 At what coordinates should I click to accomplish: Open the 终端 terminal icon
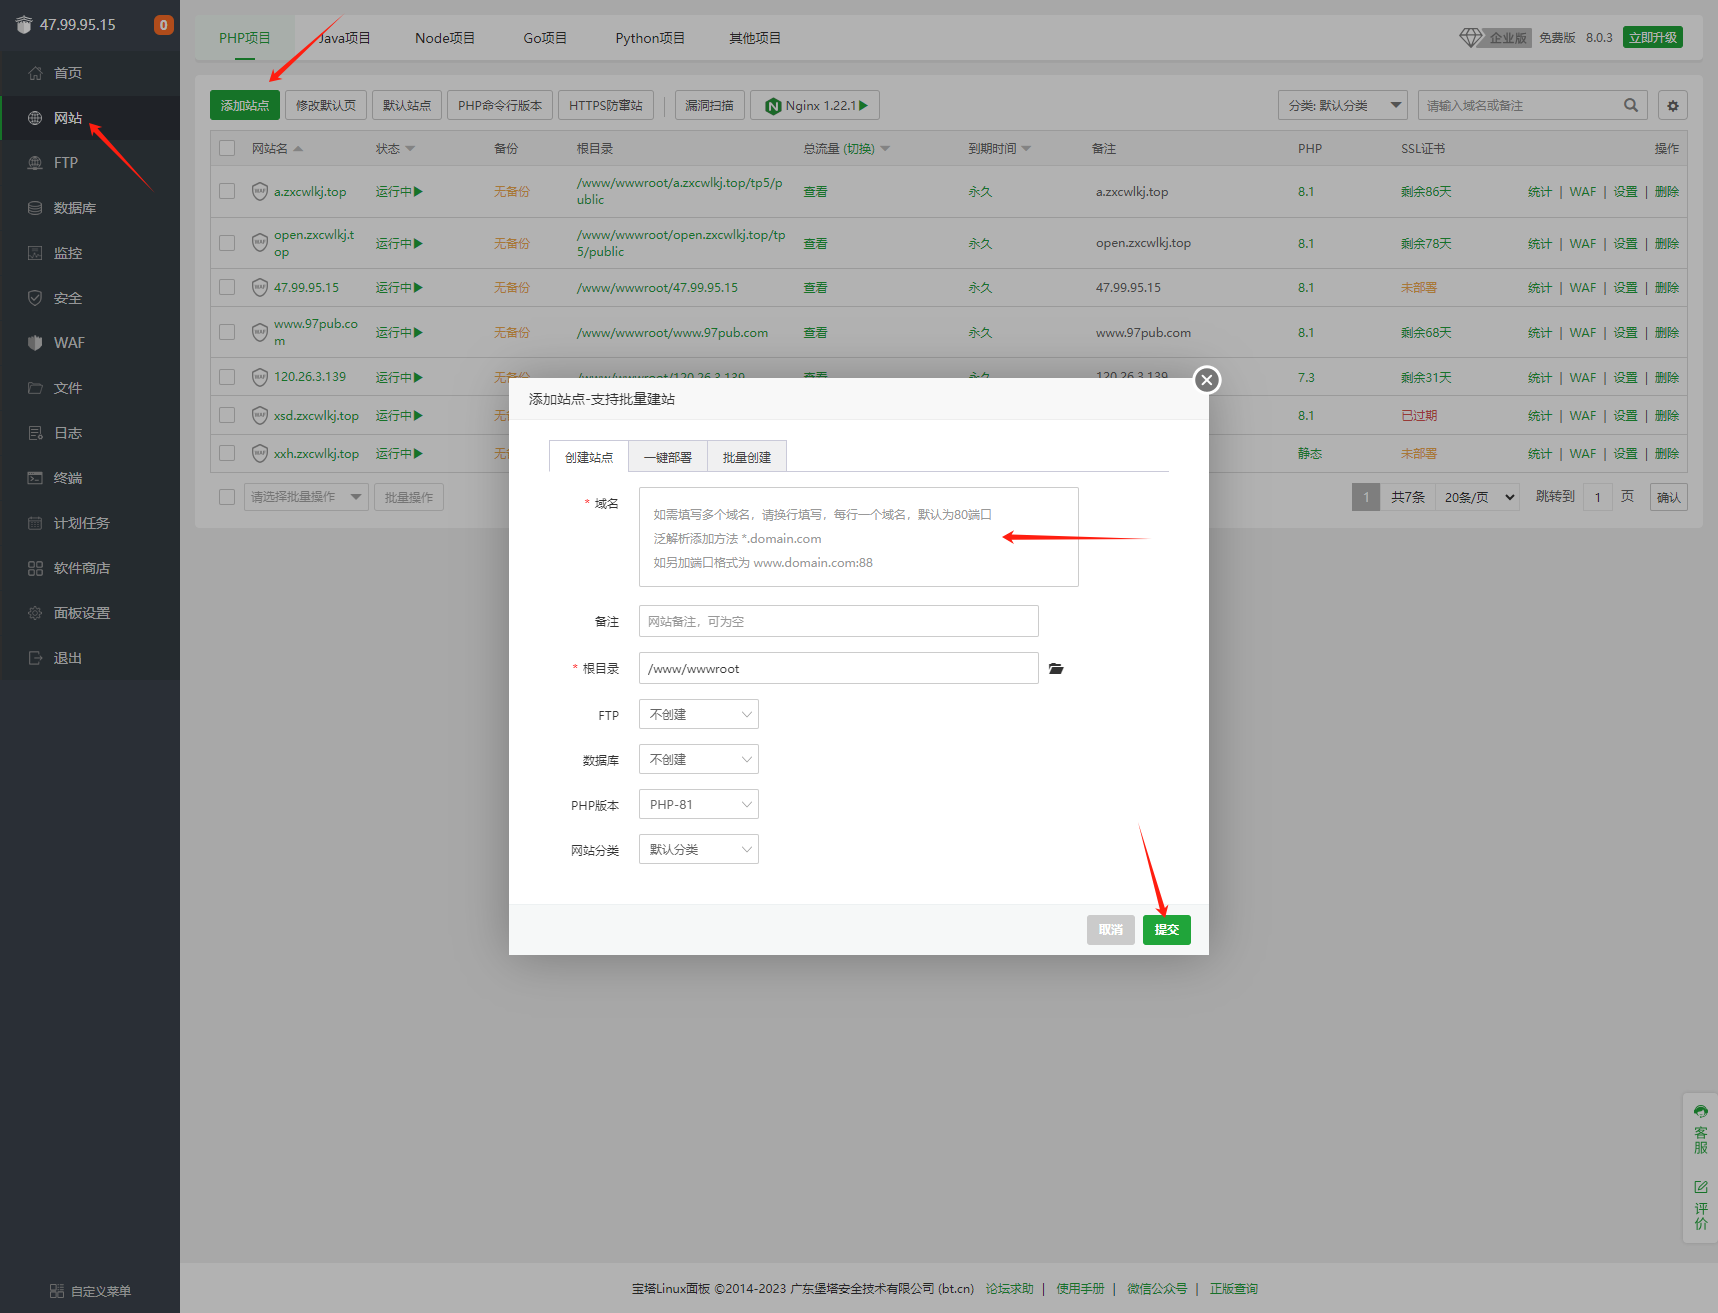point(35,478)
